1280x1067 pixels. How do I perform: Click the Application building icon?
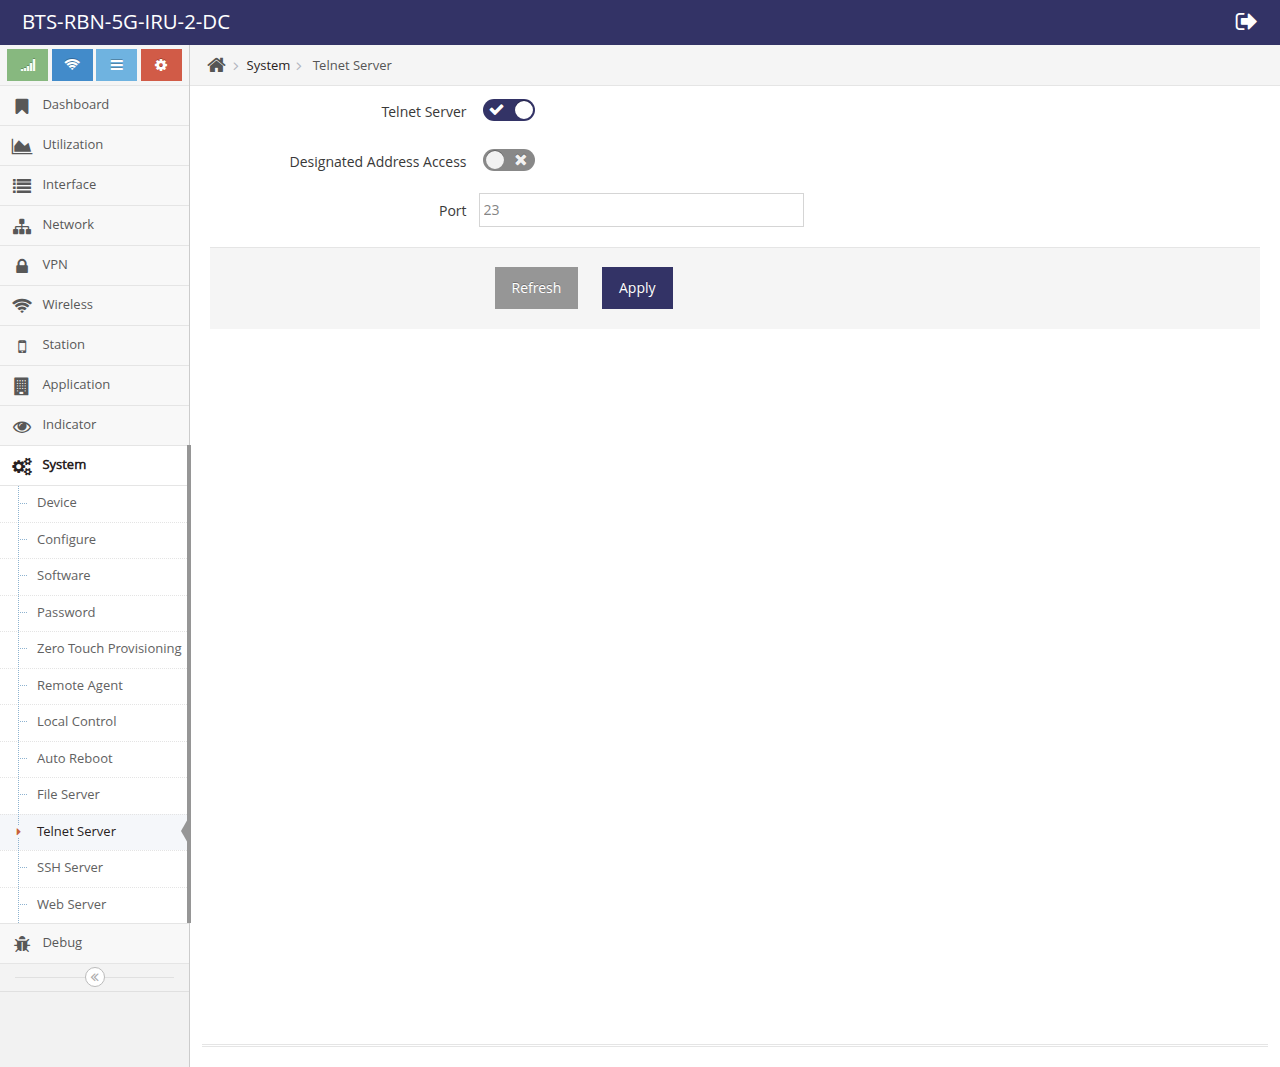(22, 386)
